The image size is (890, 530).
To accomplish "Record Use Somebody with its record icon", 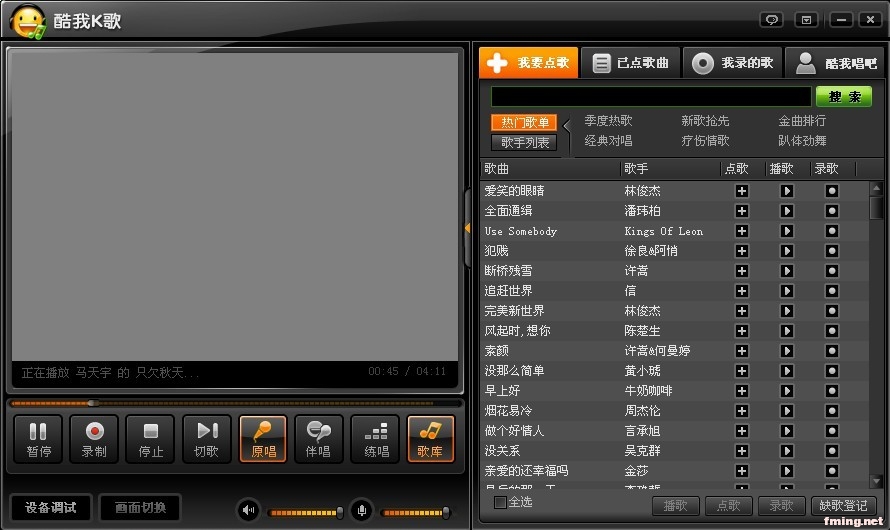I will (x=832, y=231).
